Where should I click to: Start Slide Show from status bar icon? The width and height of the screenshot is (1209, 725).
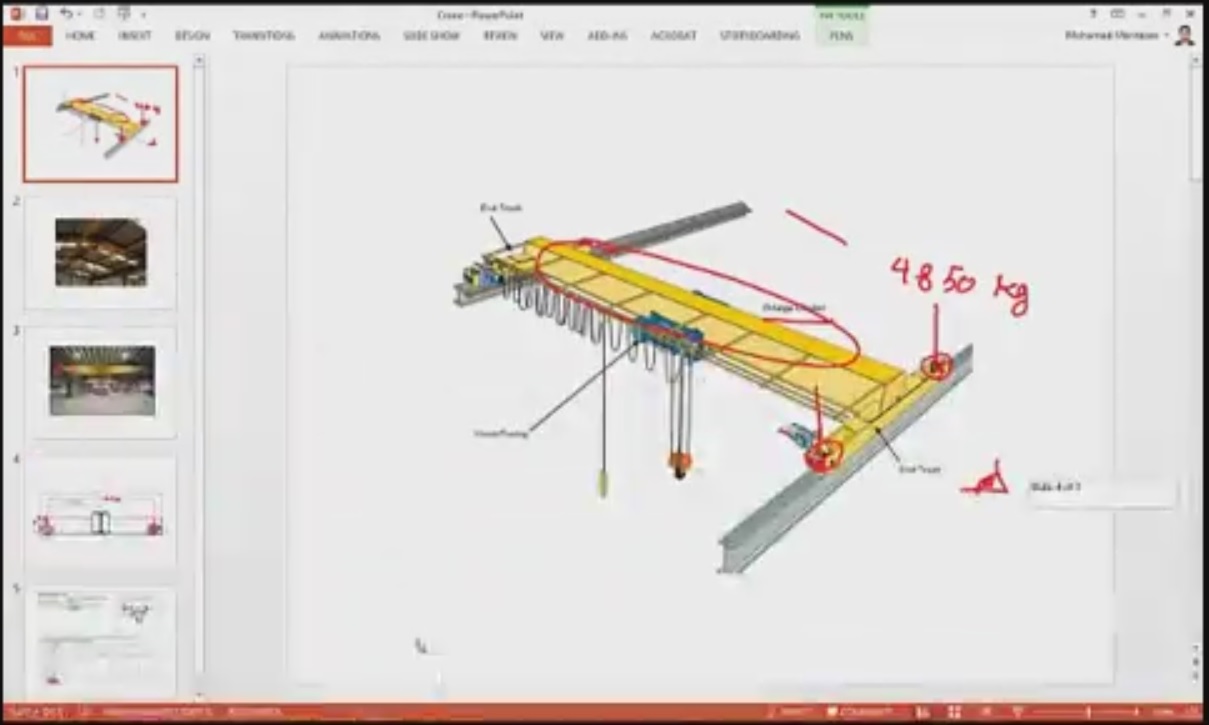tap(1016, 712)
